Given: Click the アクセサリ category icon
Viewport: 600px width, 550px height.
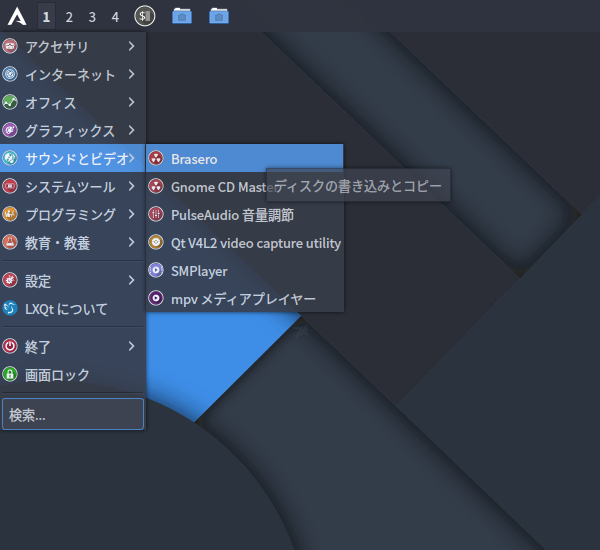Looking at the screenshot, I should point(10,46).
